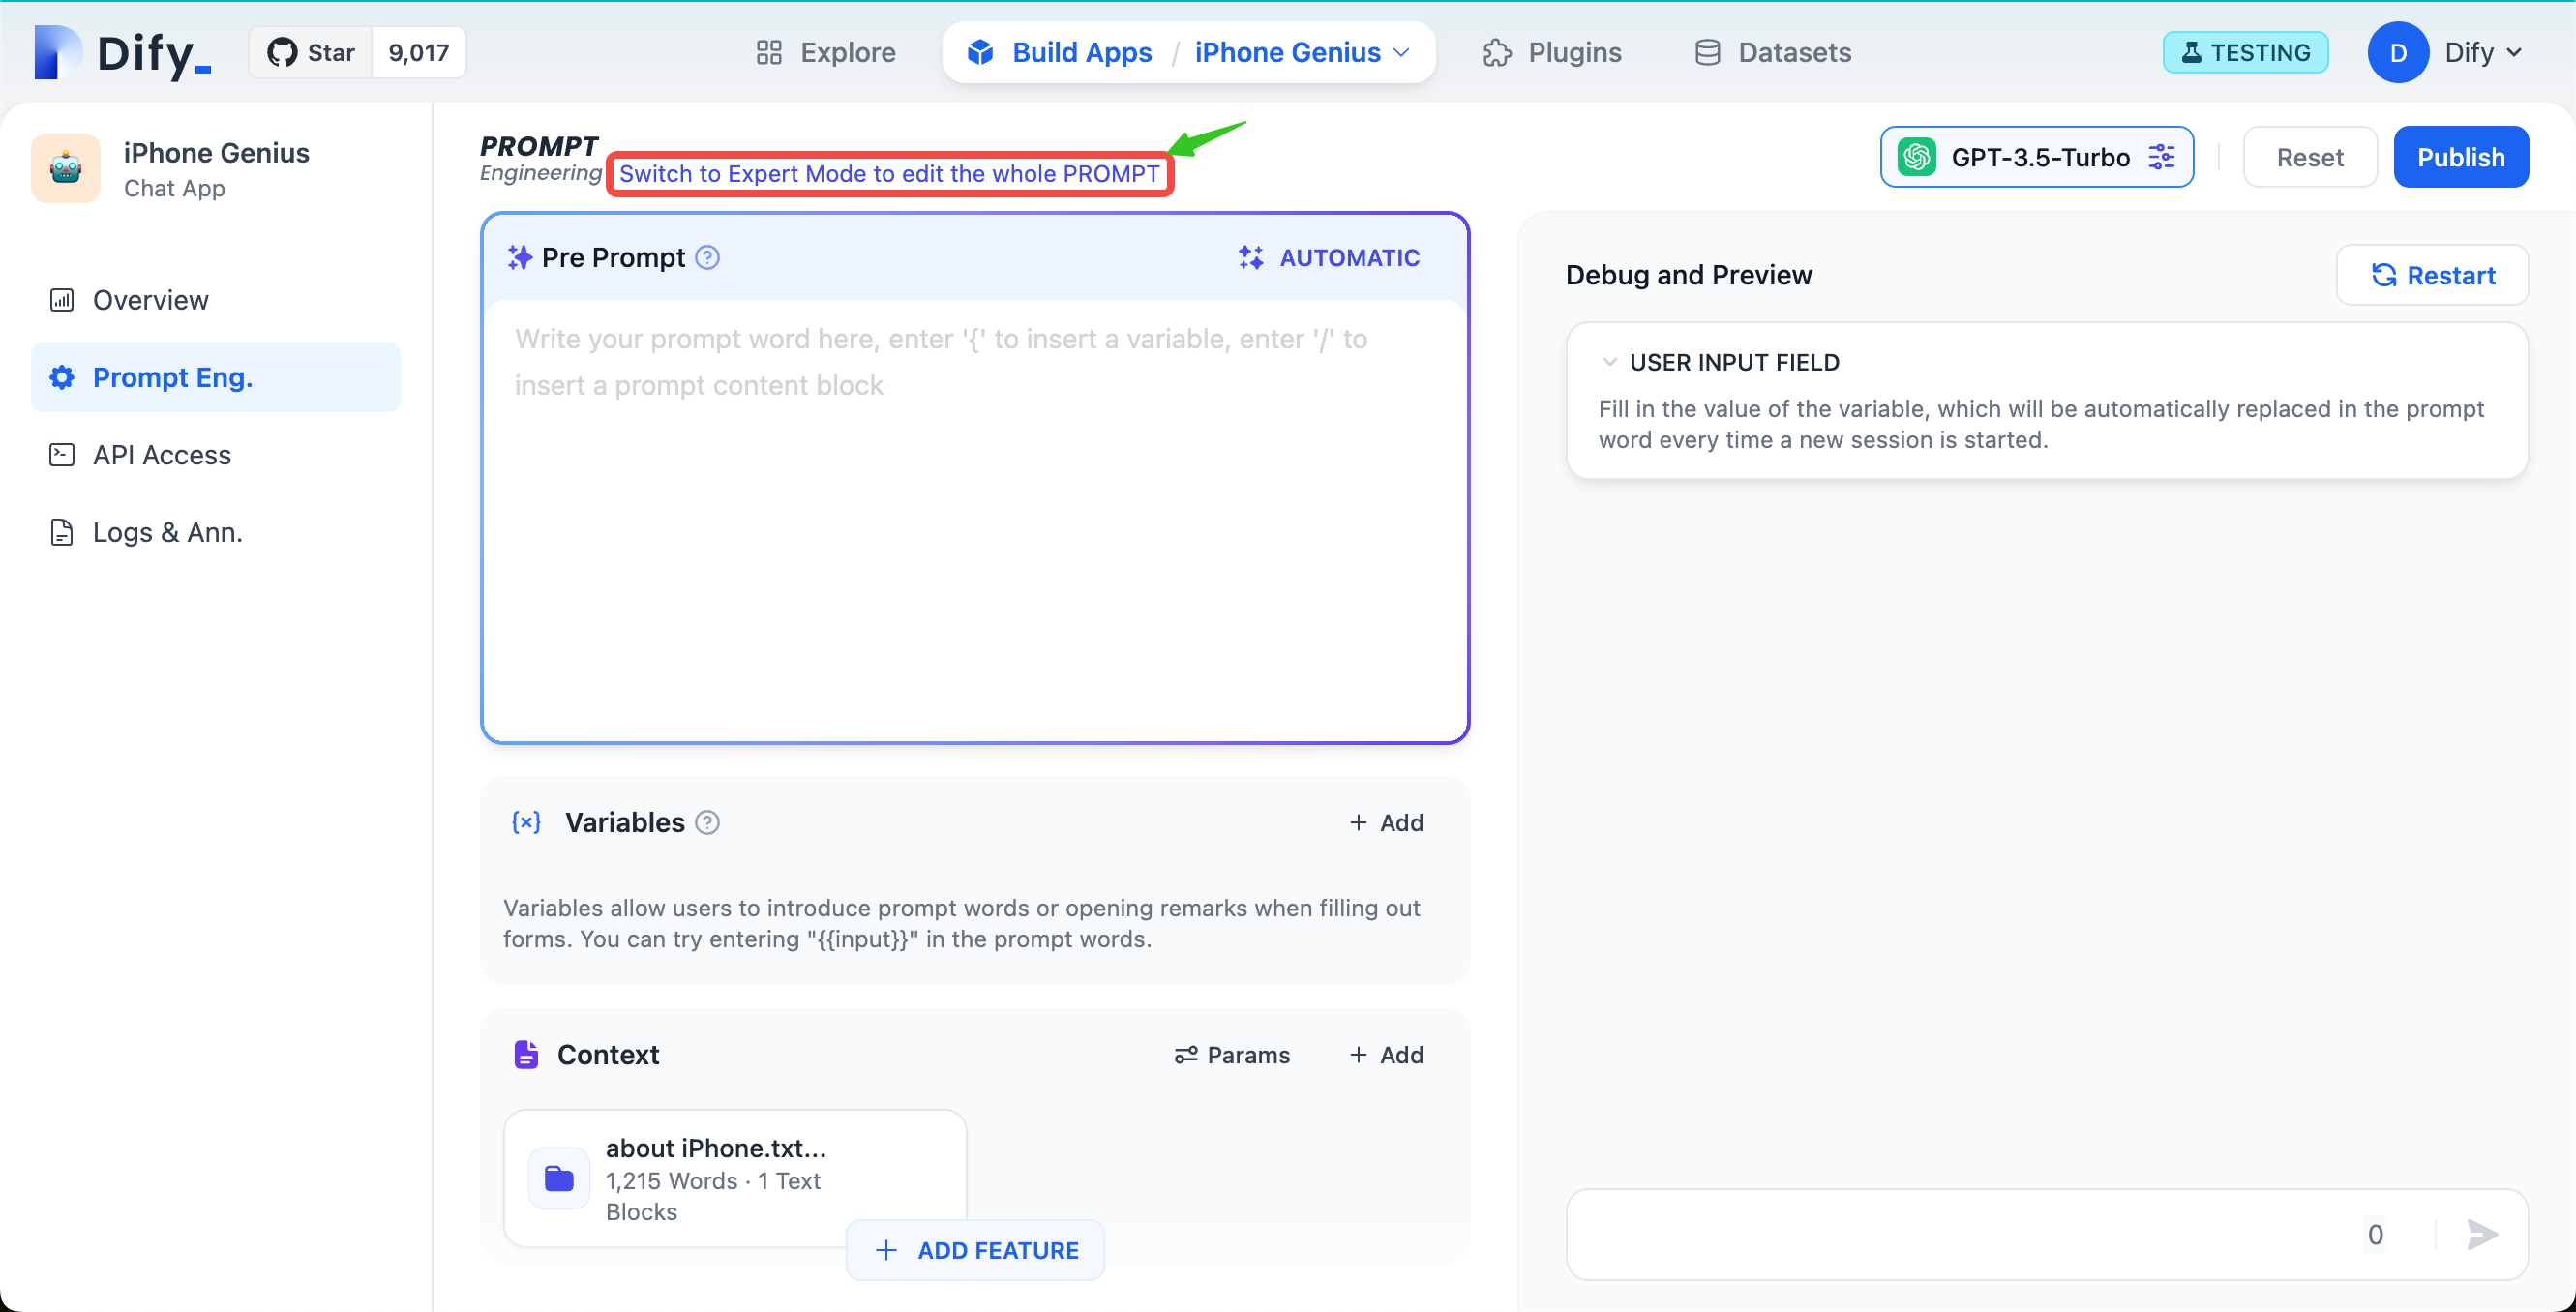Go to the Datasets tab

pyautogui.click(x=1773, y=52)
